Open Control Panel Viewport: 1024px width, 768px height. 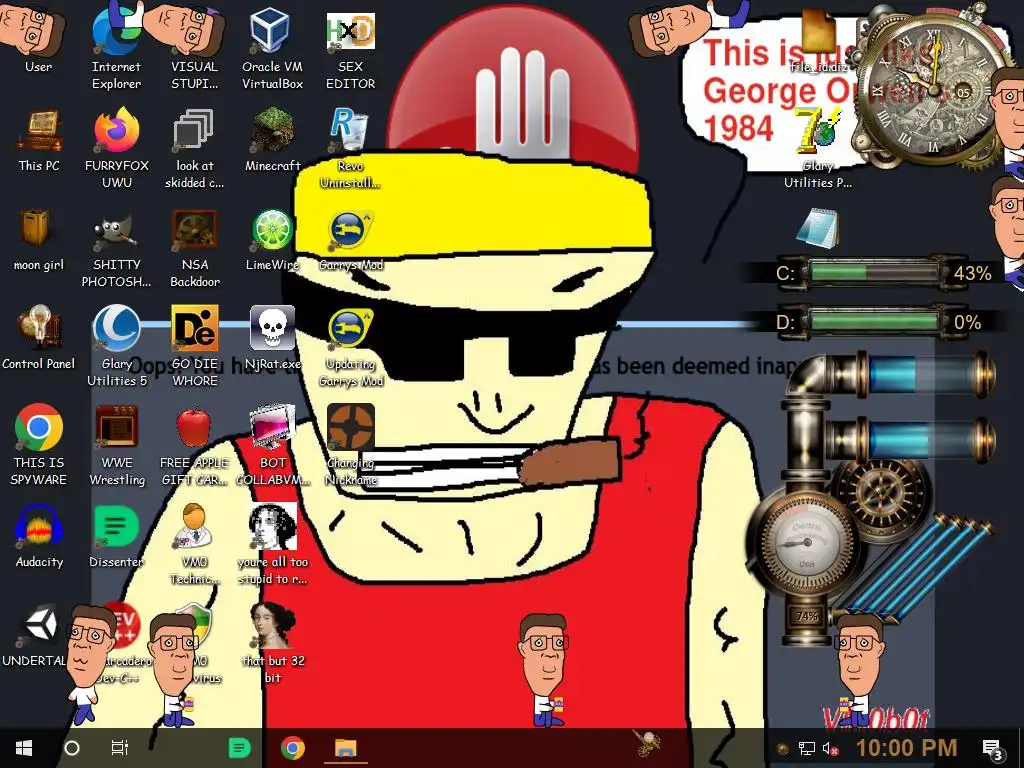(x=39, y=338)
